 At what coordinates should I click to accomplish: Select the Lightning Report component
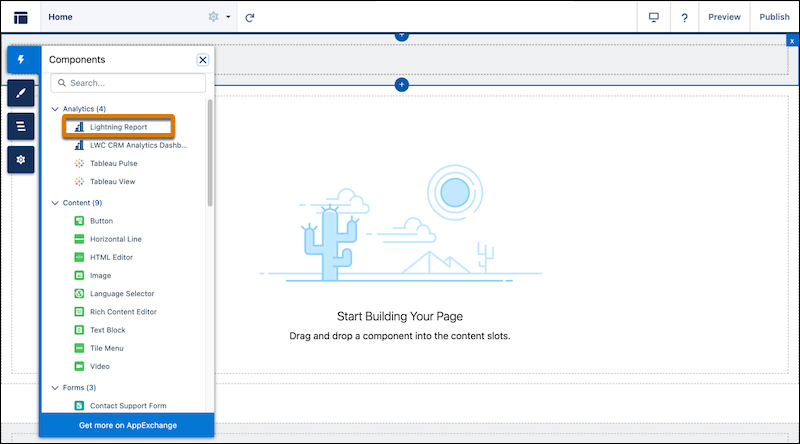click(x=118, y=127)
